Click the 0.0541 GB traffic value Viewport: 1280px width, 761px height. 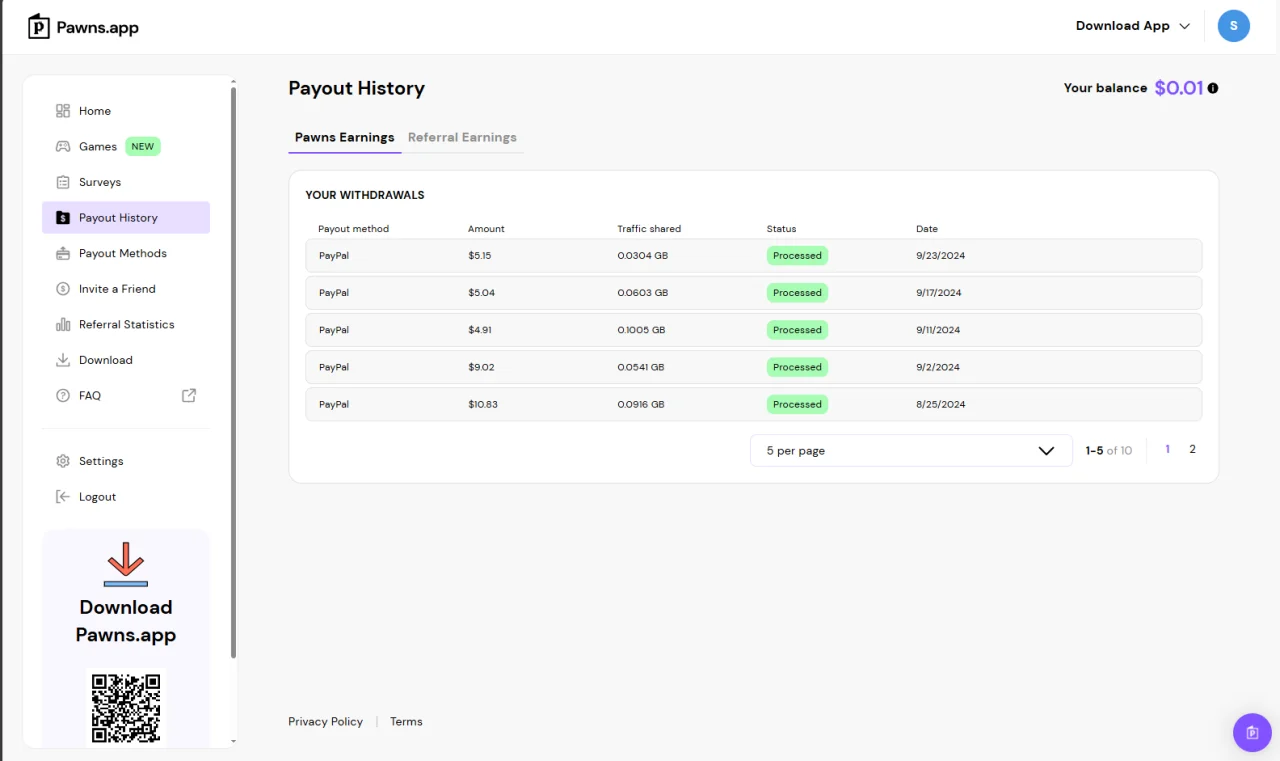[x=640, y=367]
